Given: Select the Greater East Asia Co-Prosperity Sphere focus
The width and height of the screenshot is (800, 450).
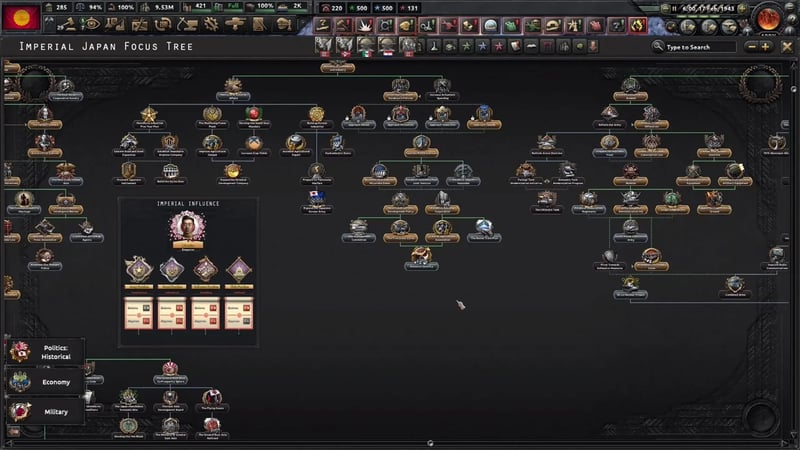Looking at the screenshot, I should click(170, 371).
